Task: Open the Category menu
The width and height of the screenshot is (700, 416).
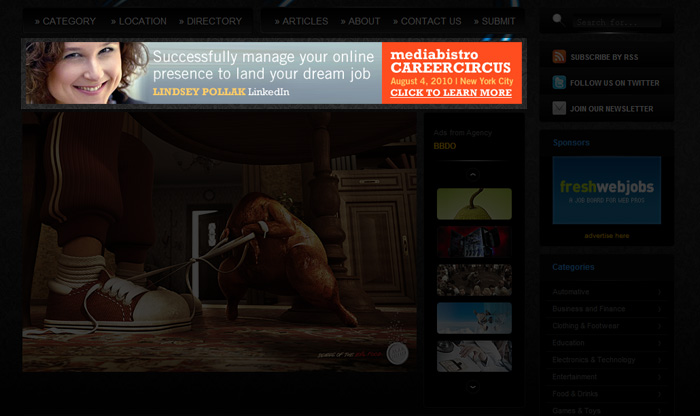Action: click(x=65, y=21)
